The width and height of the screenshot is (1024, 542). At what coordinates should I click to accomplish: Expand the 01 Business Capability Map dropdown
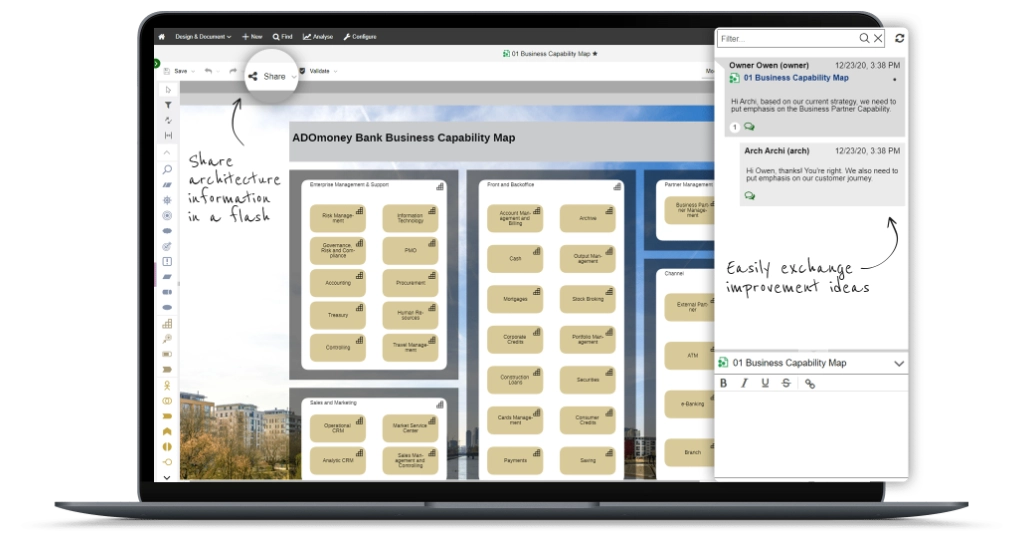898,363
